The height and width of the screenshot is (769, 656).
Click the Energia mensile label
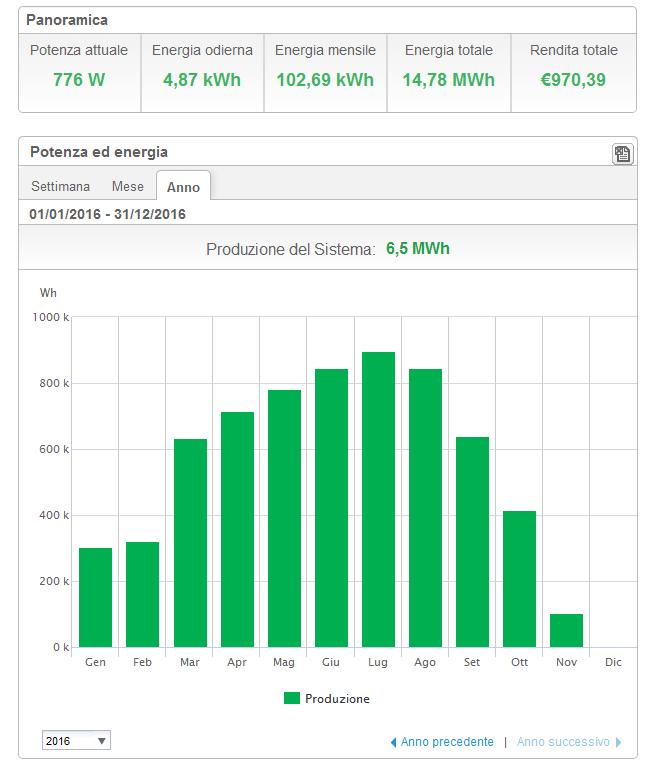[x=325, y=50]
